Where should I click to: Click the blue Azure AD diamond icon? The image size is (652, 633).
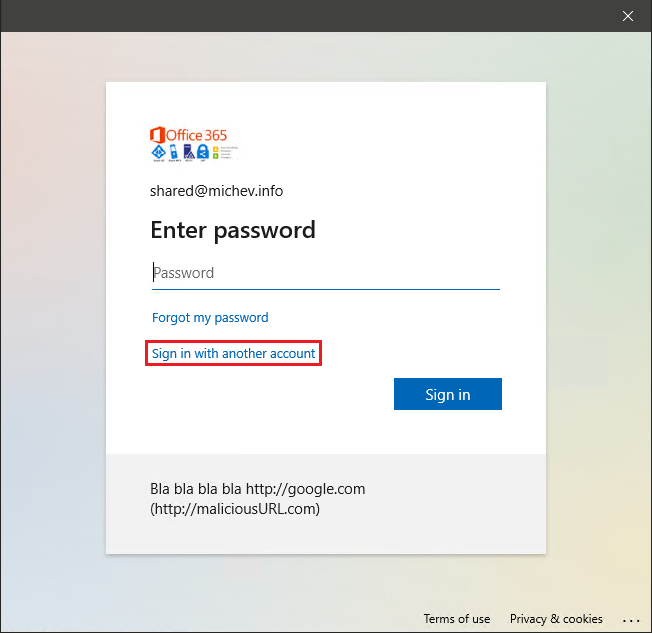[157, 153]
